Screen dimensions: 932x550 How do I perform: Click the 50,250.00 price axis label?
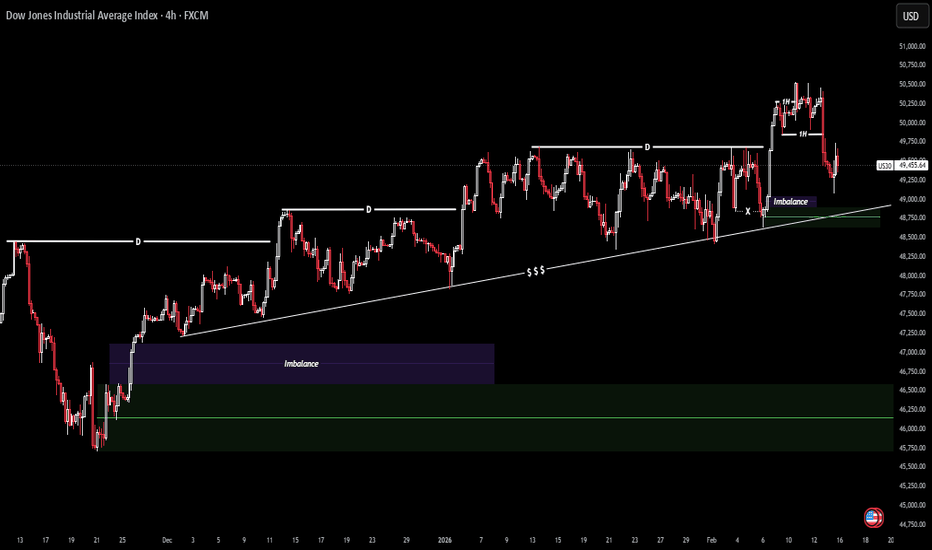(912, 103)
